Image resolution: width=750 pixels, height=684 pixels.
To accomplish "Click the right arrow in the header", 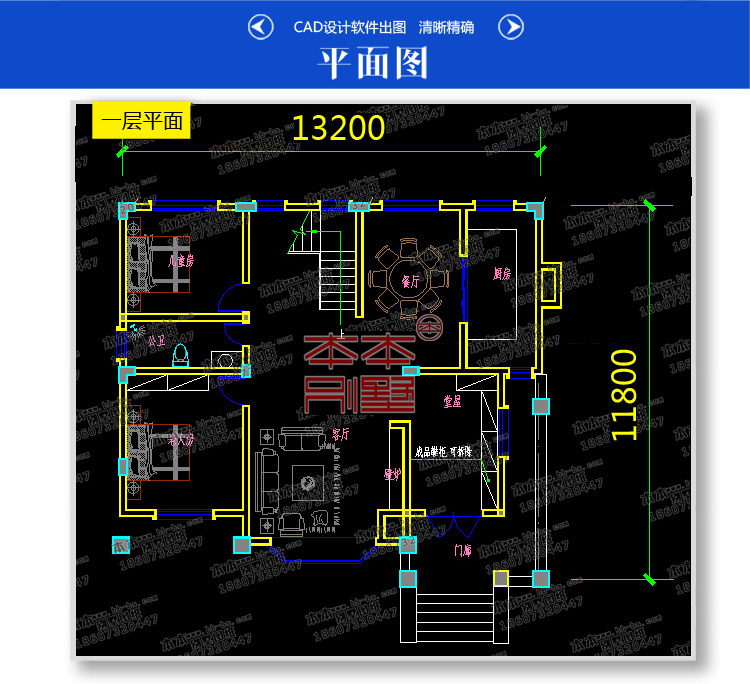I will (x=511, y=27).
